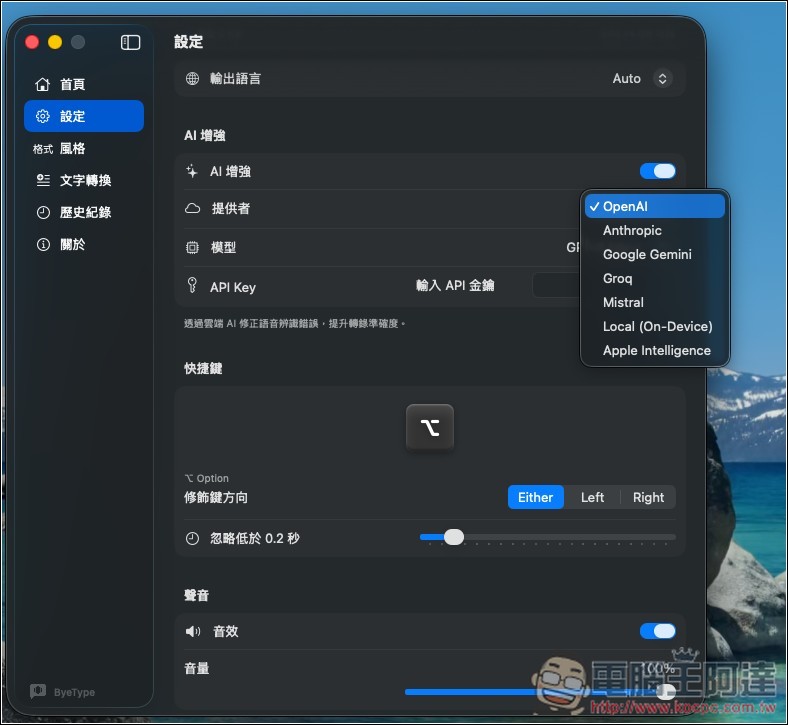The height and width of the screenshot is (725, 788).
Task: Choose Groq as provider
Action: pyautogui.click(x=654, y=278)
